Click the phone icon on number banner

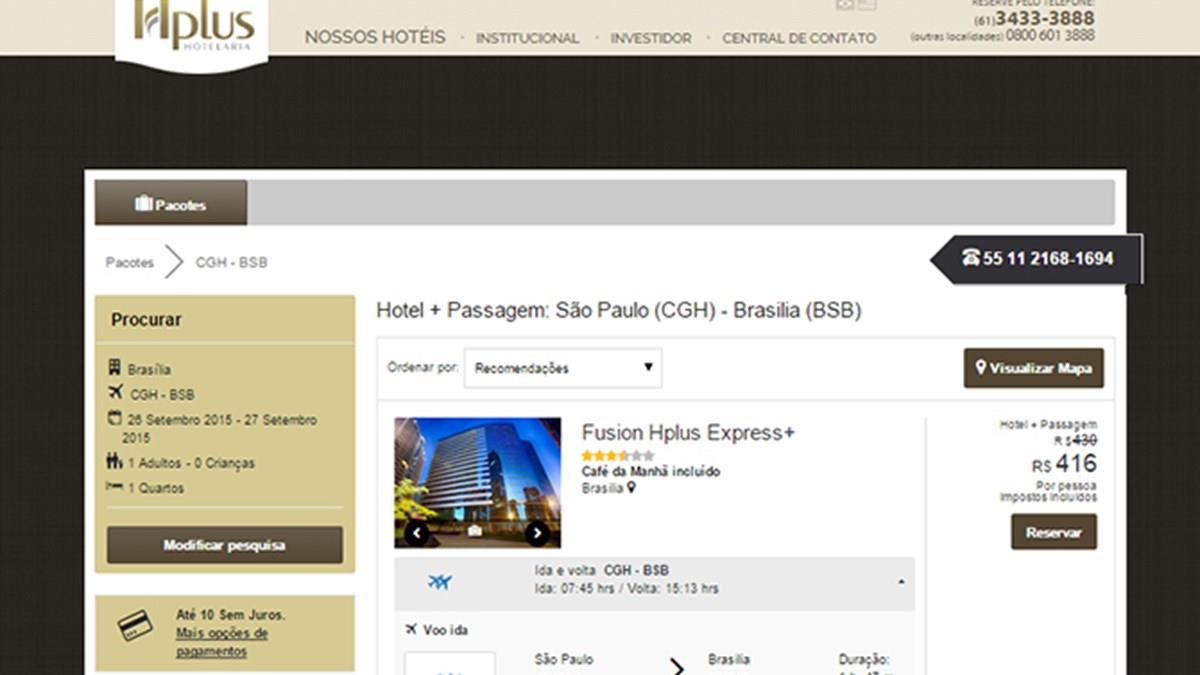click(970, 257)
